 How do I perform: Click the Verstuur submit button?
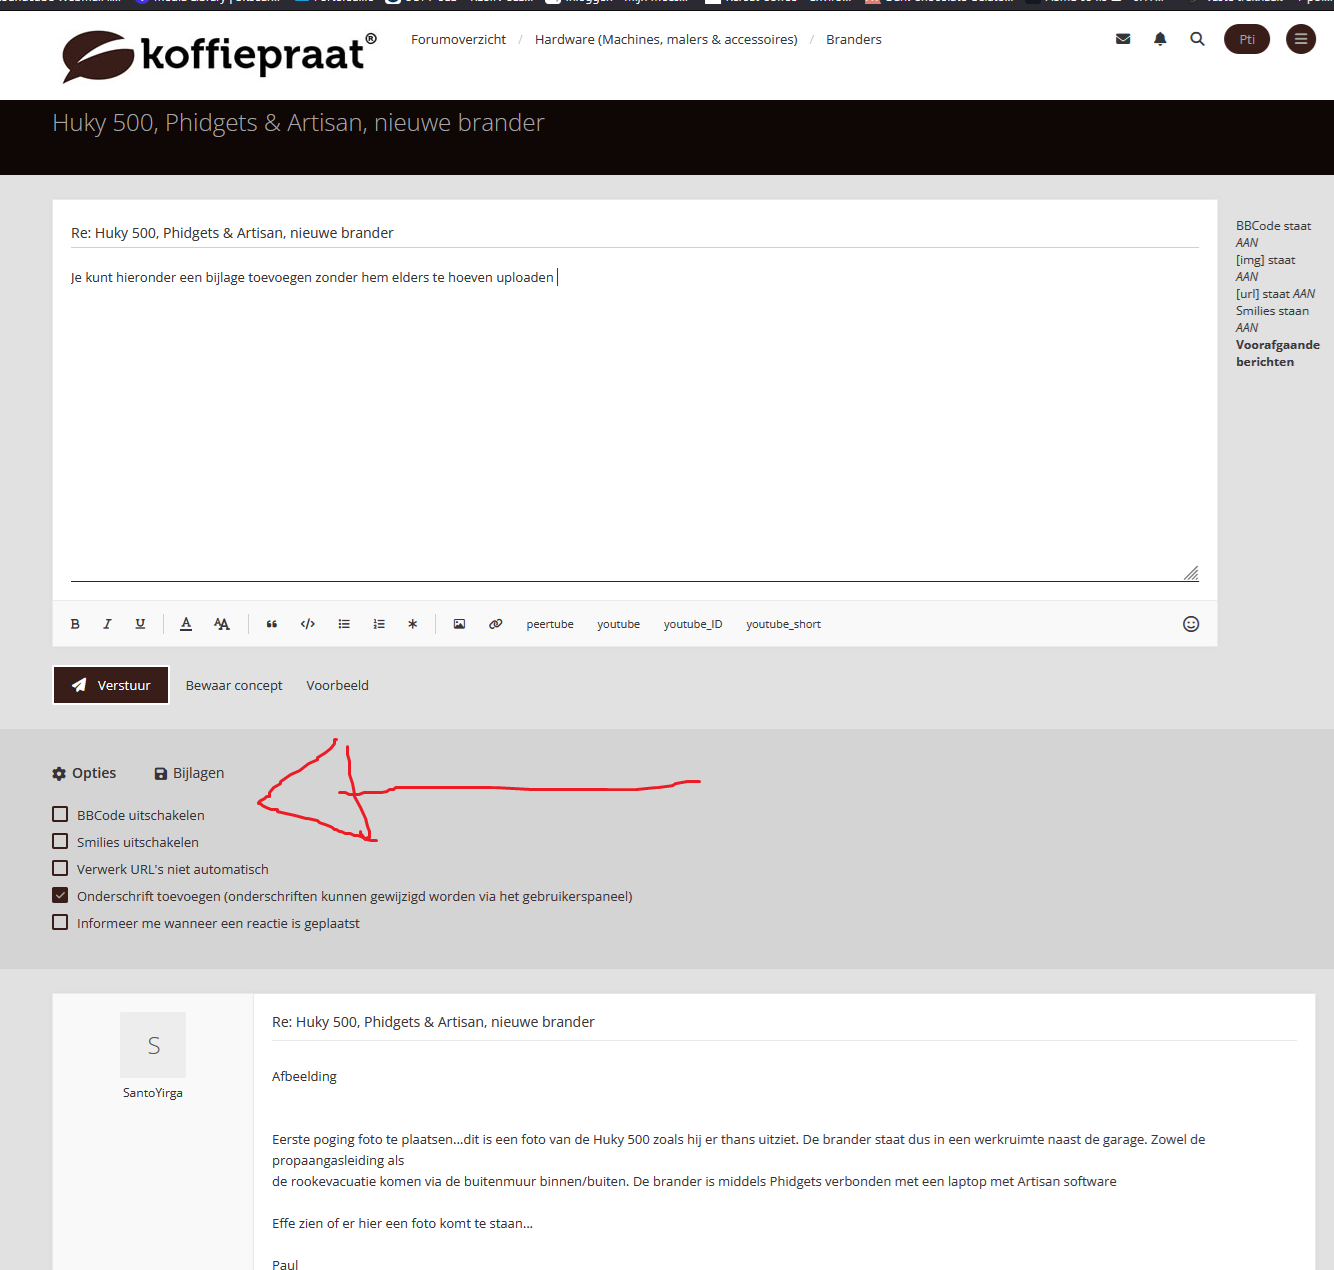click(111, 685)
